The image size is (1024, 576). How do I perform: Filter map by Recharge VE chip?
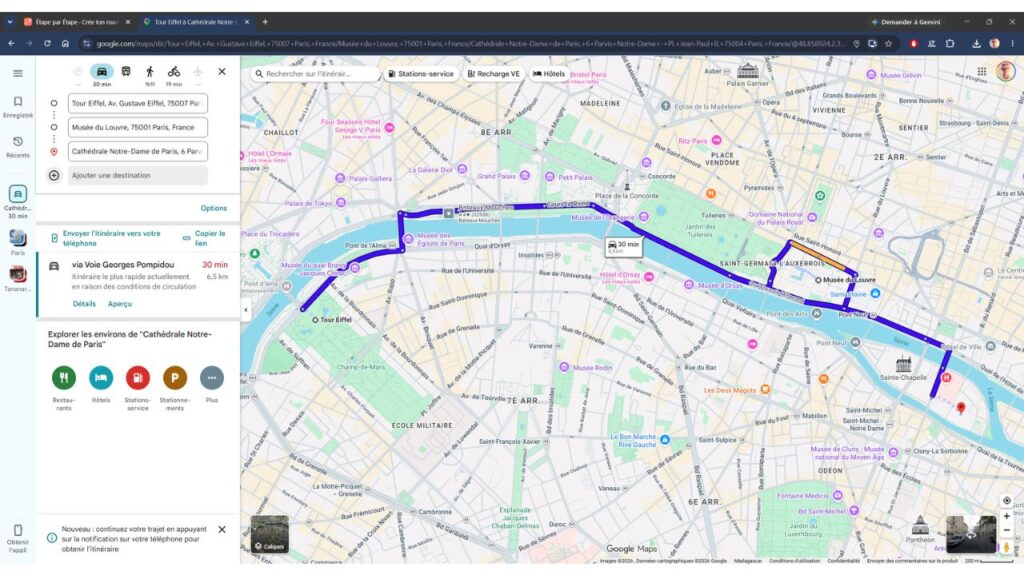point(494,74)
